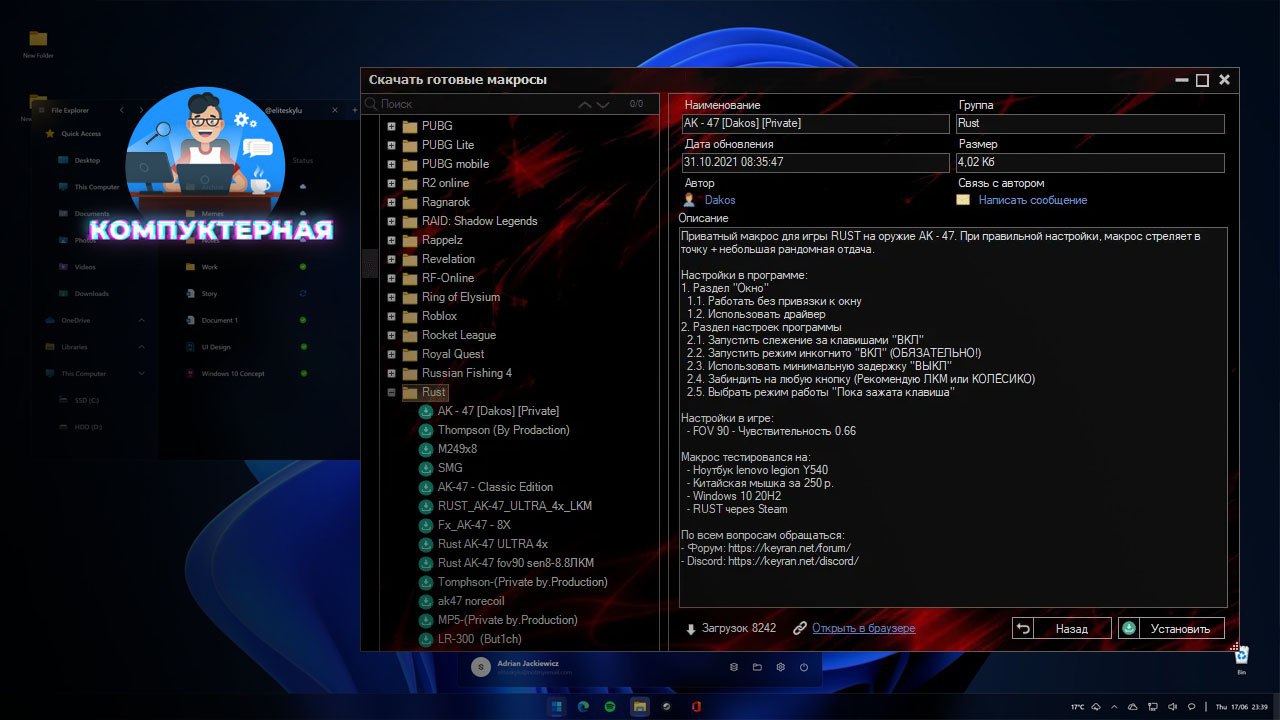Expand the R2 online folder
This screenshot has height=720, width=1280.
pyautogui.click(x=392, y=183)
